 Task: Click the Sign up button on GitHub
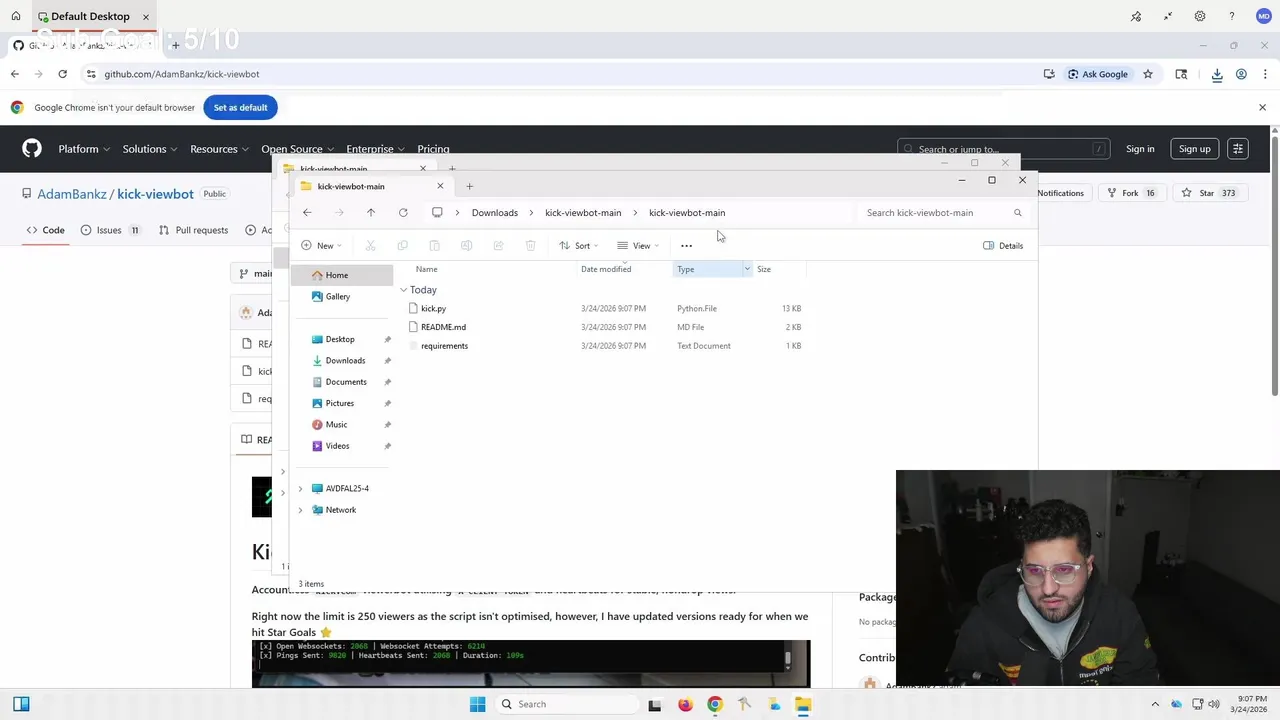click(x=1194, y=149)
